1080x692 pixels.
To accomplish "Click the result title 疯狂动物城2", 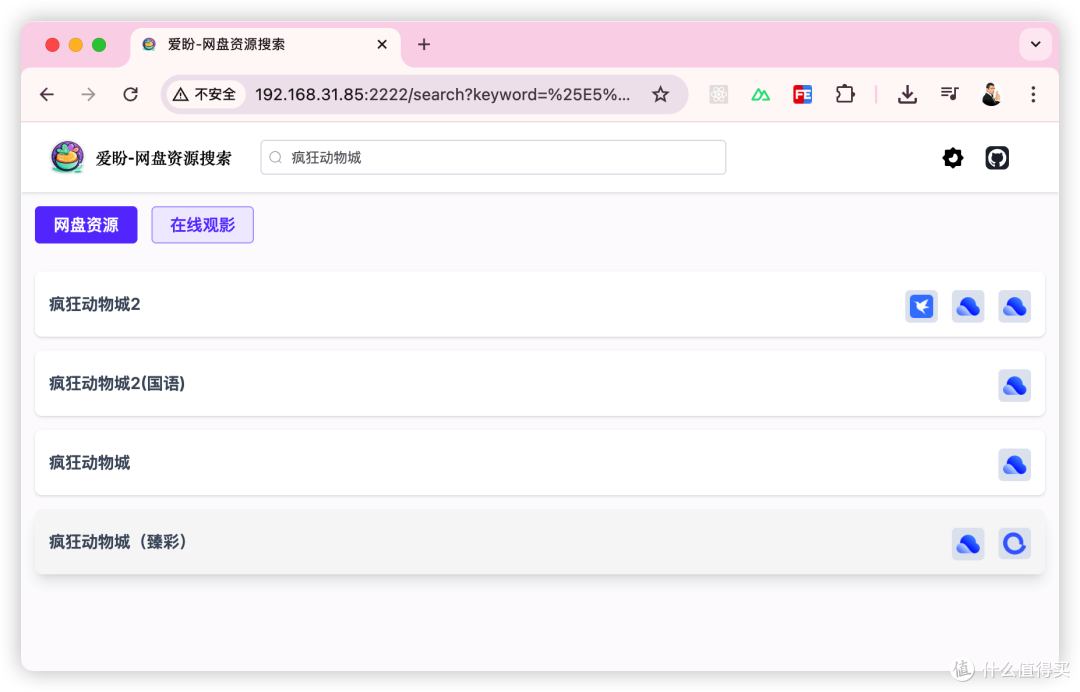I will [95, 304].
